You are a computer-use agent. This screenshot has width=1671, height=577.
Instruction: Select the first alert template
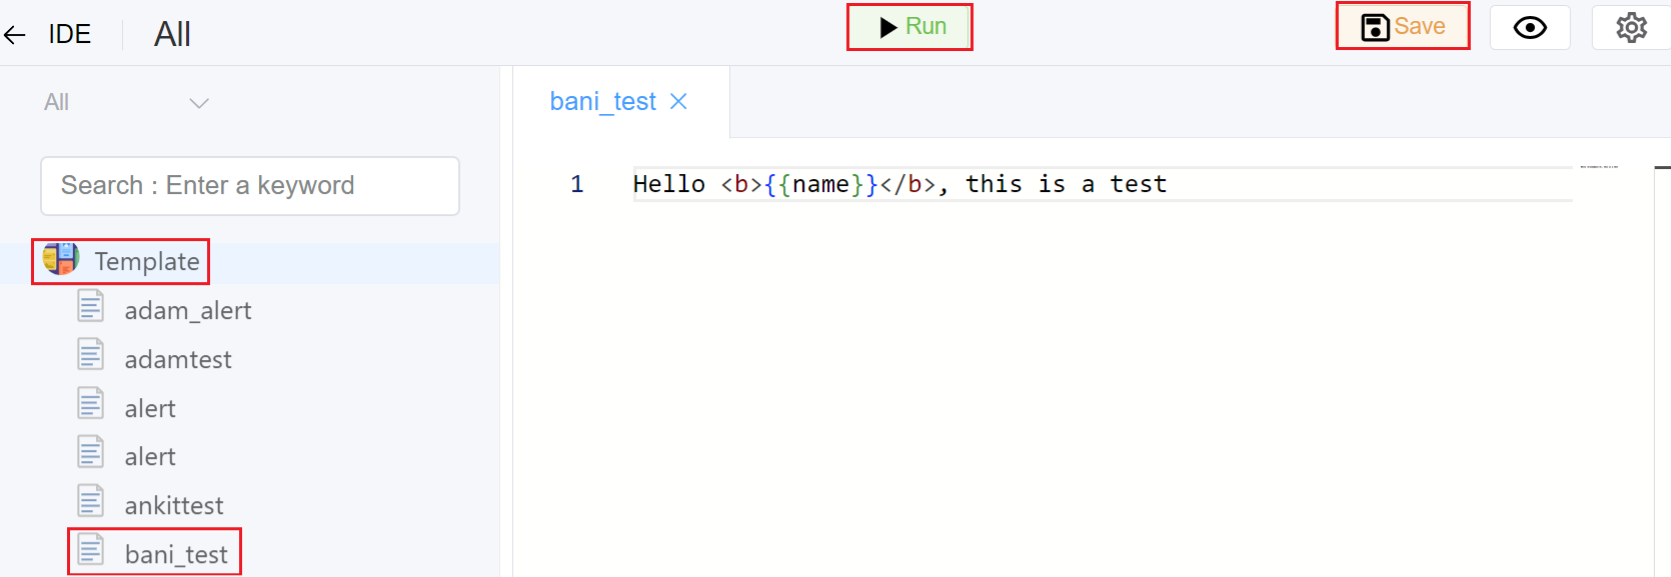point(150,409)
